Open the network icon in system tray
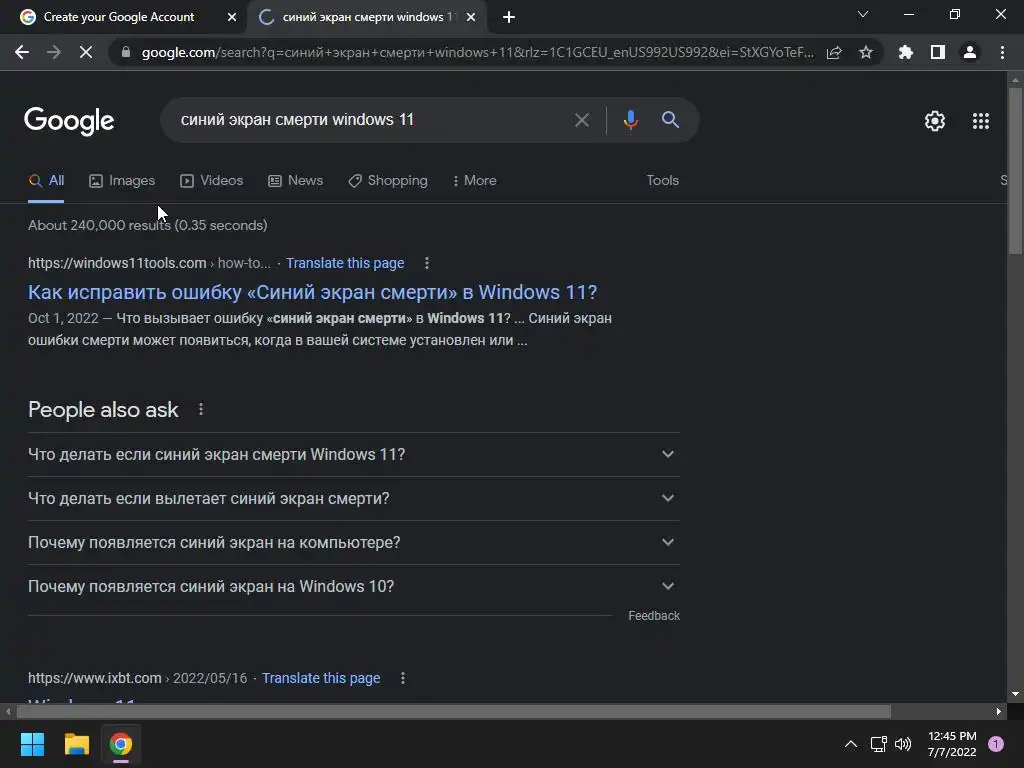 click(x=878, y=744)
